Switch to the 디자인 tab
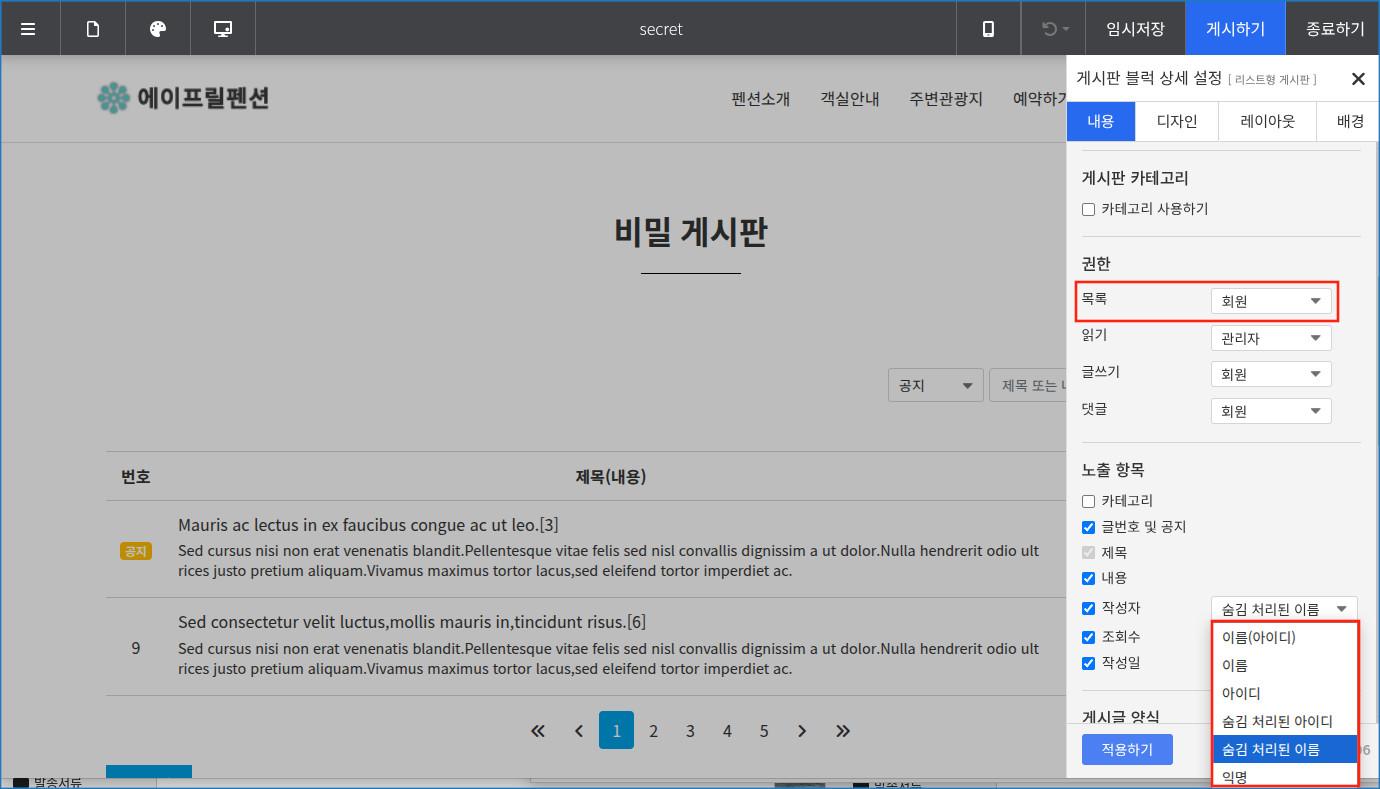The image size is (1380, 789). [x=1177, y=121]
